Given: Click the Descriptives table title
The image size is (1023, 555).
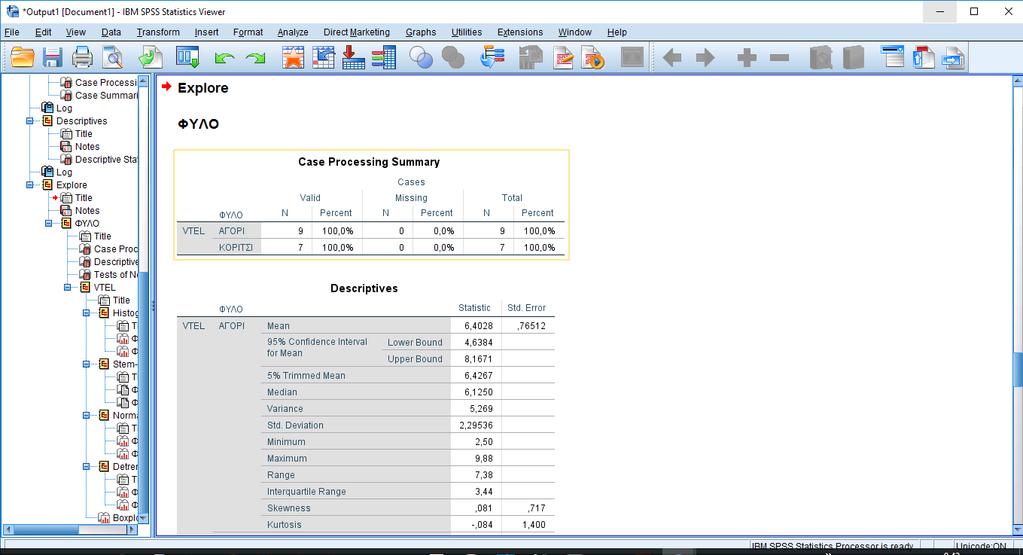Looking at the screenshot, I should tap(364, 288).
